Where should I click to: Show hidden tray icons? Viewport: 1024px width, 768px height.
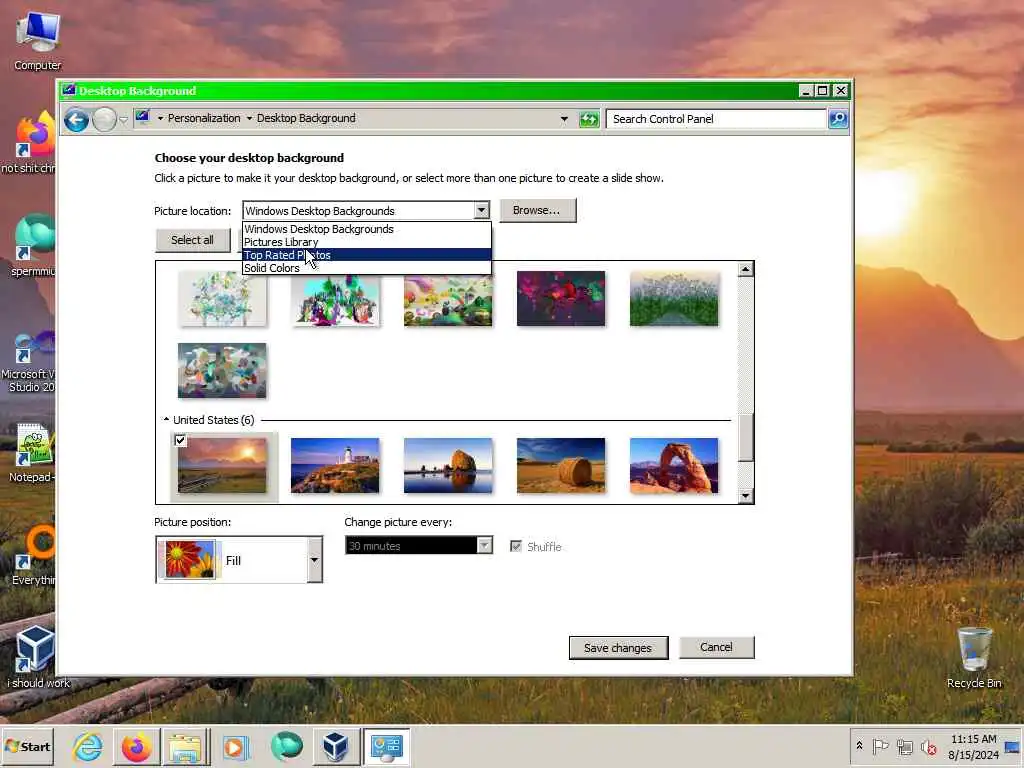click(x=859, y=746)
